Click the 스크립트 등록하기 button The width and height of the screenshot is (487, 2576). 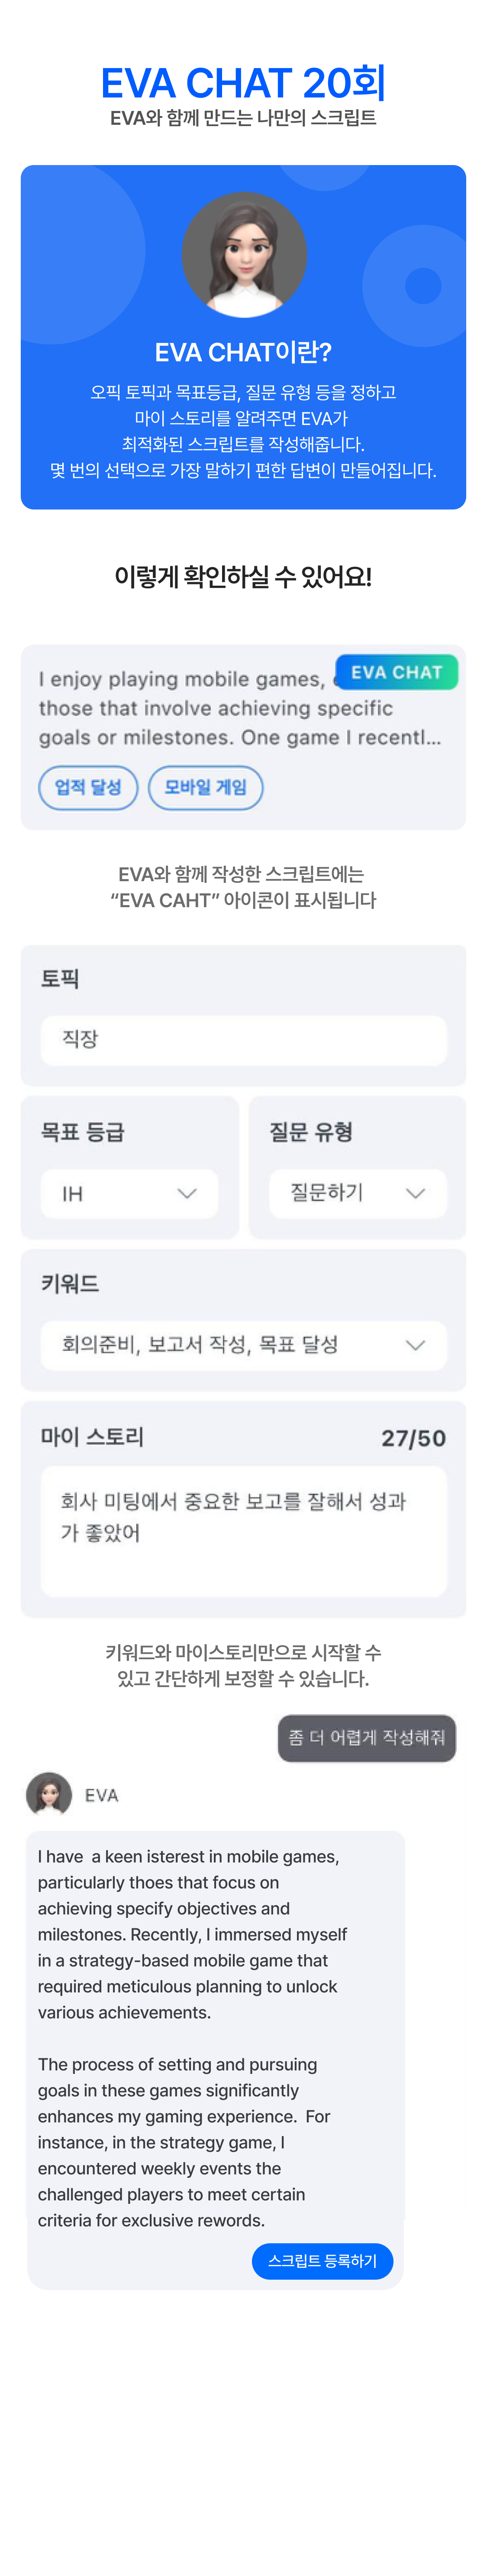coord(322,2261)
